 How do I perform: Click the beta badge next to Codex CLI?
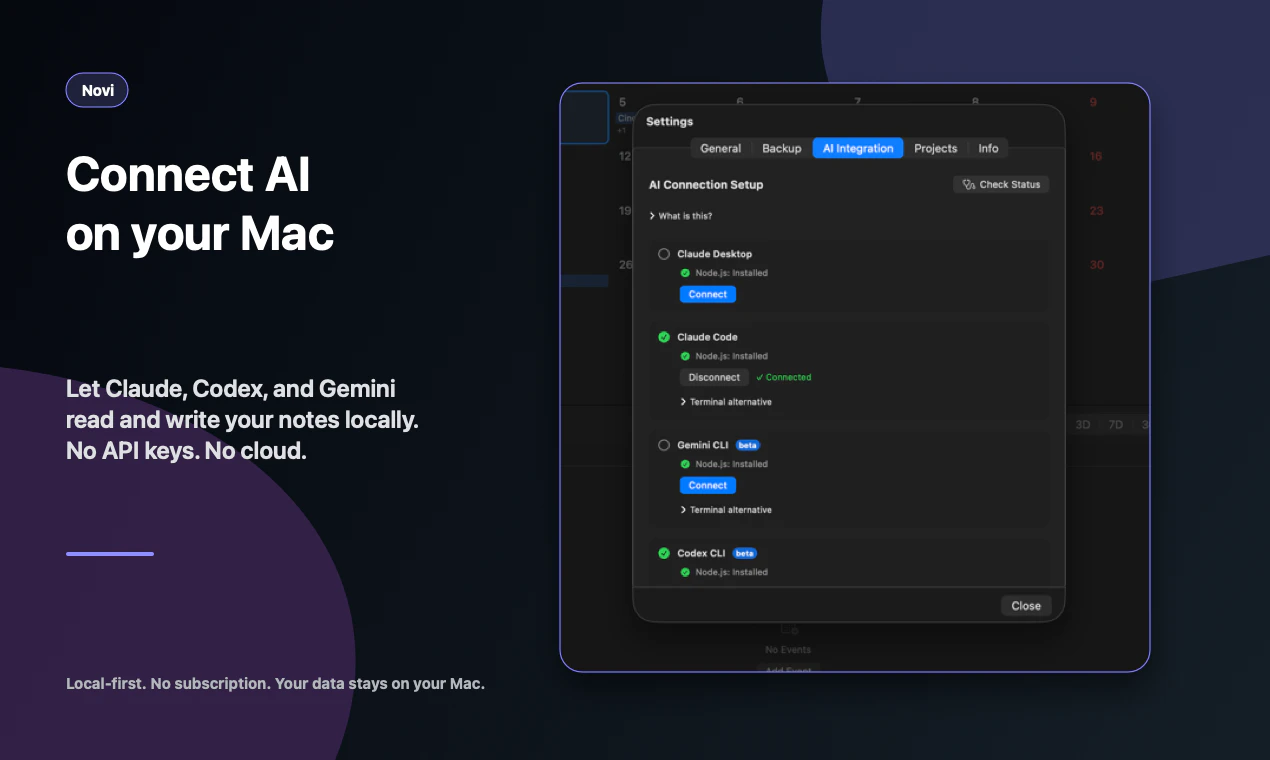coord(745,553)
